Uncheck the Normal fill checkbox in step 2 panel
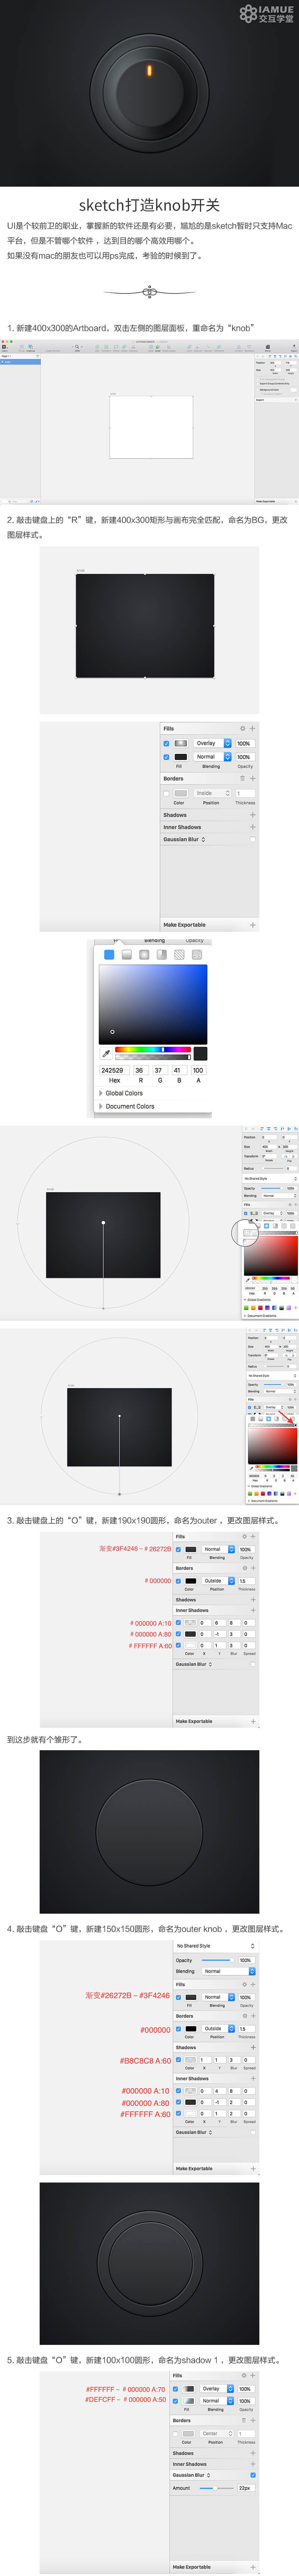 click(x=166, y=757)
